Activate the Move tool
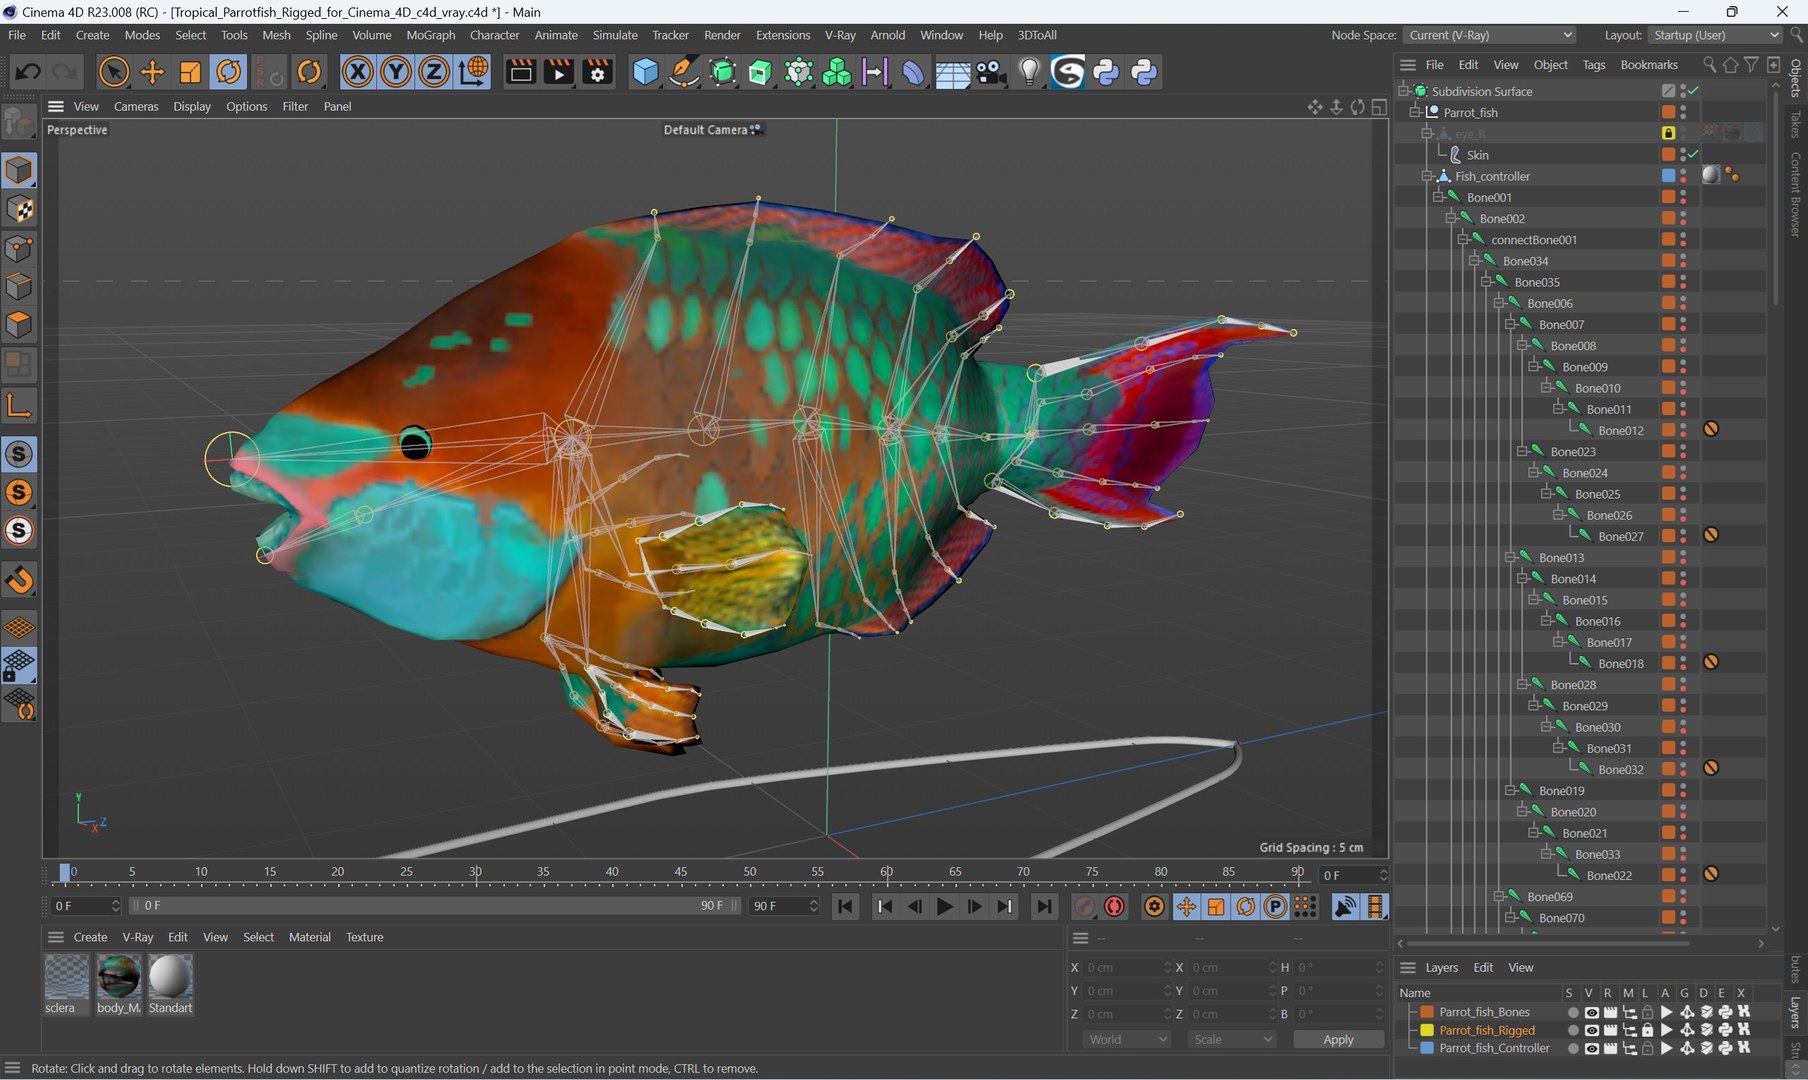Screen dimensions: 1808x1080 [x=152, y=72]
